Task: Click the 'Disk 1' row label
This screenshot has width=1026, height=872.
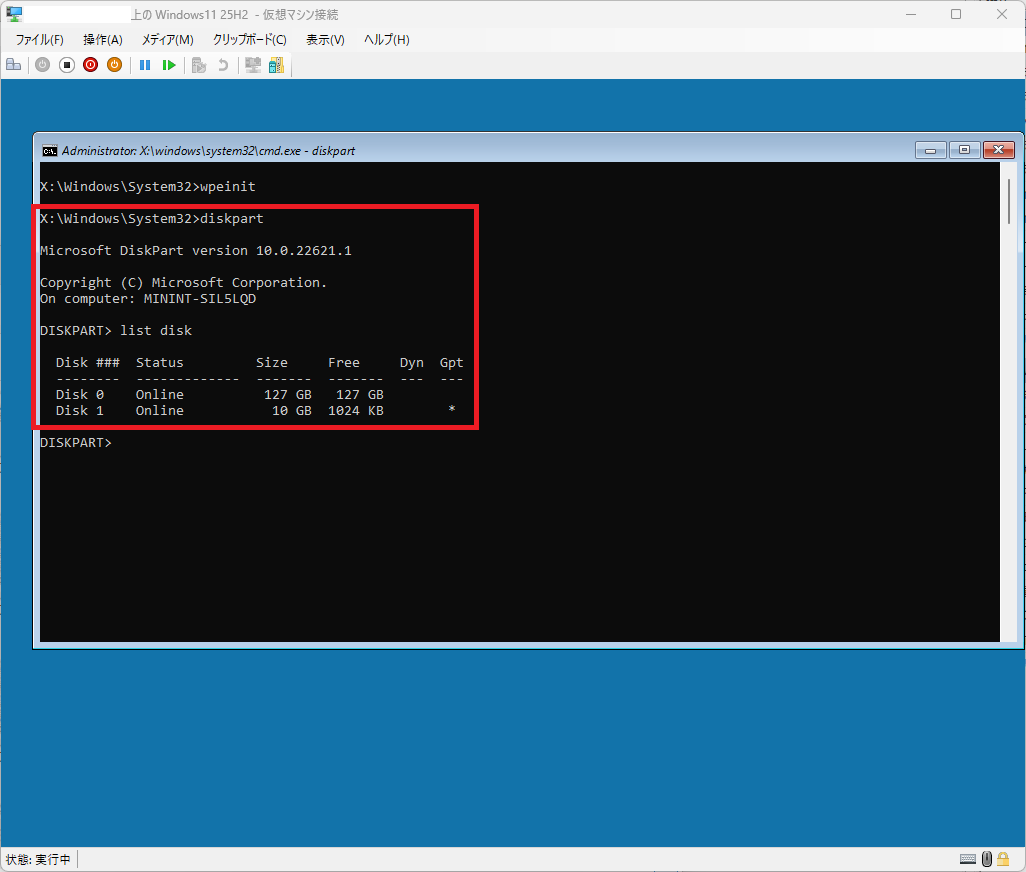Action: click(x=80, y=411)
